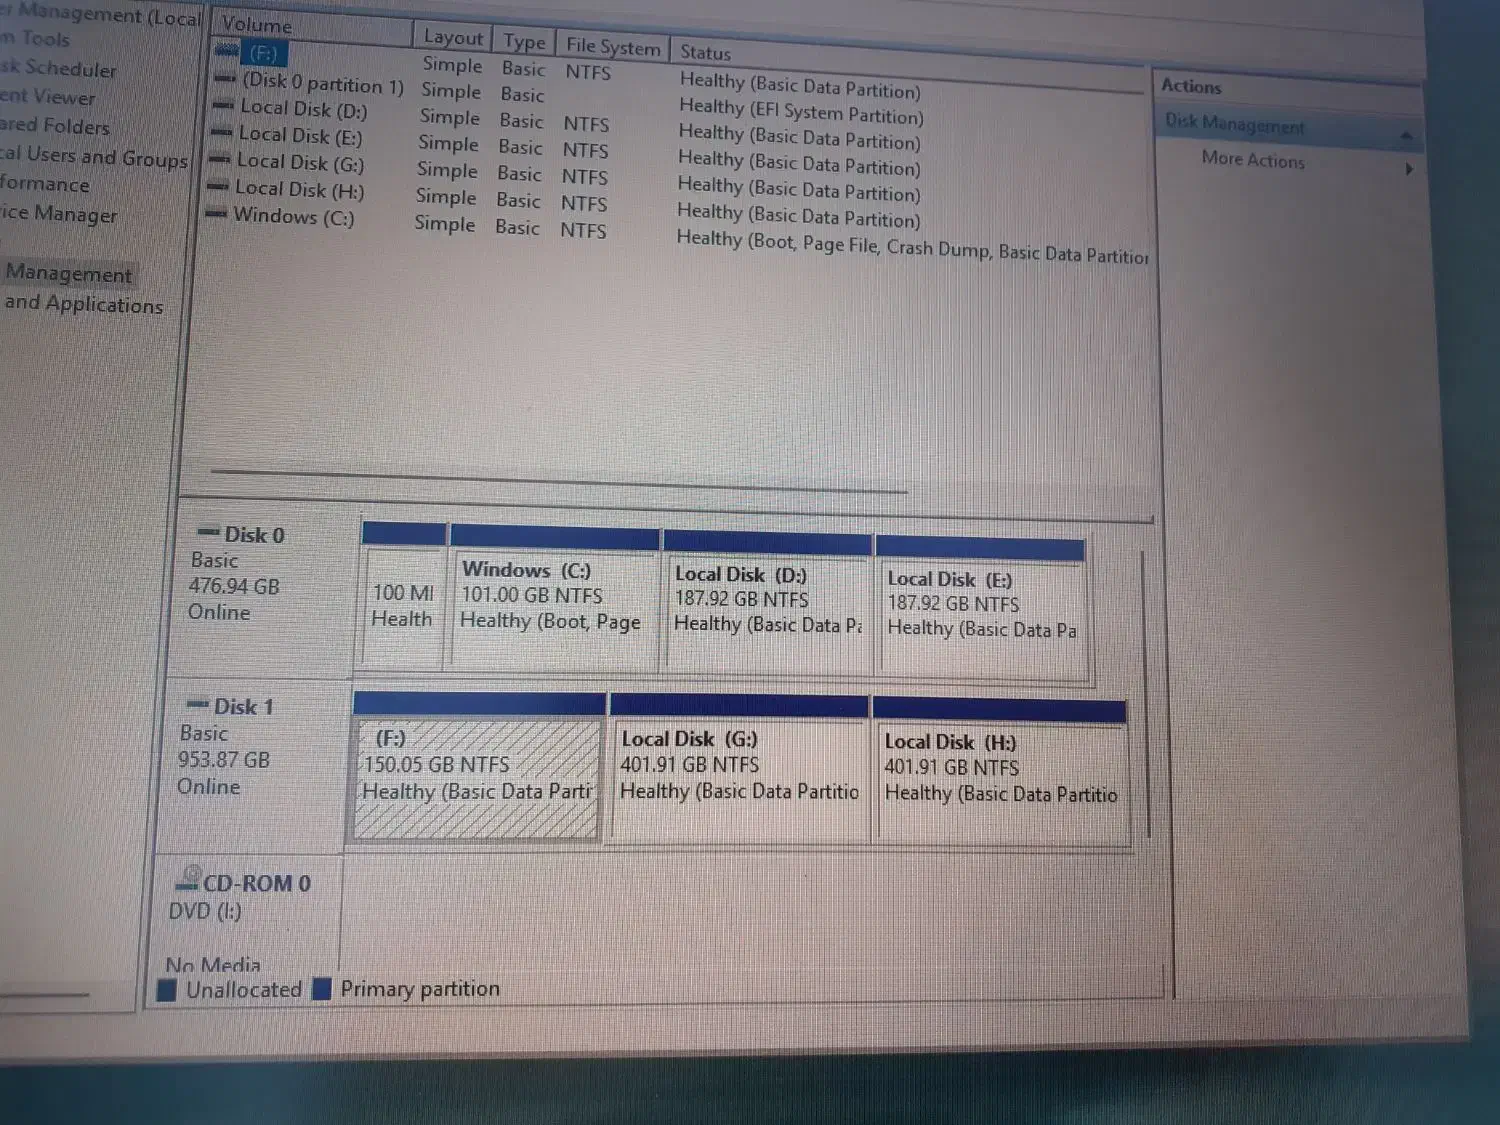Image resolution: width=1500 pixels, height=1125 pixels.
Task: Sort by the File System column header
Action: [x=612, y=46]
